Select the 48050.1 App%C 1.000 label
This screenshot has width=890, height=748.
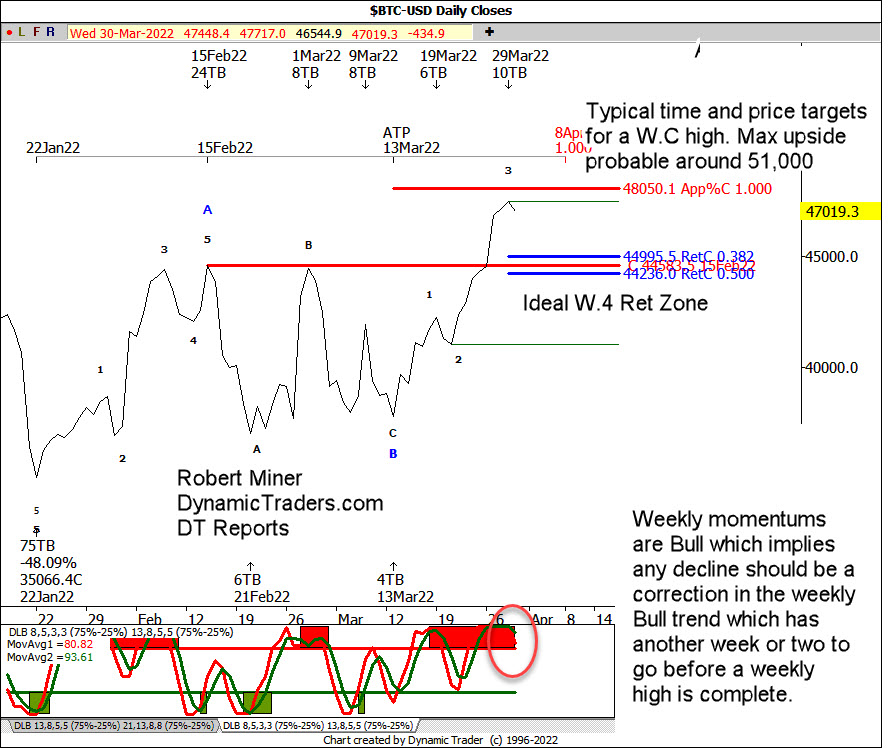697,188
